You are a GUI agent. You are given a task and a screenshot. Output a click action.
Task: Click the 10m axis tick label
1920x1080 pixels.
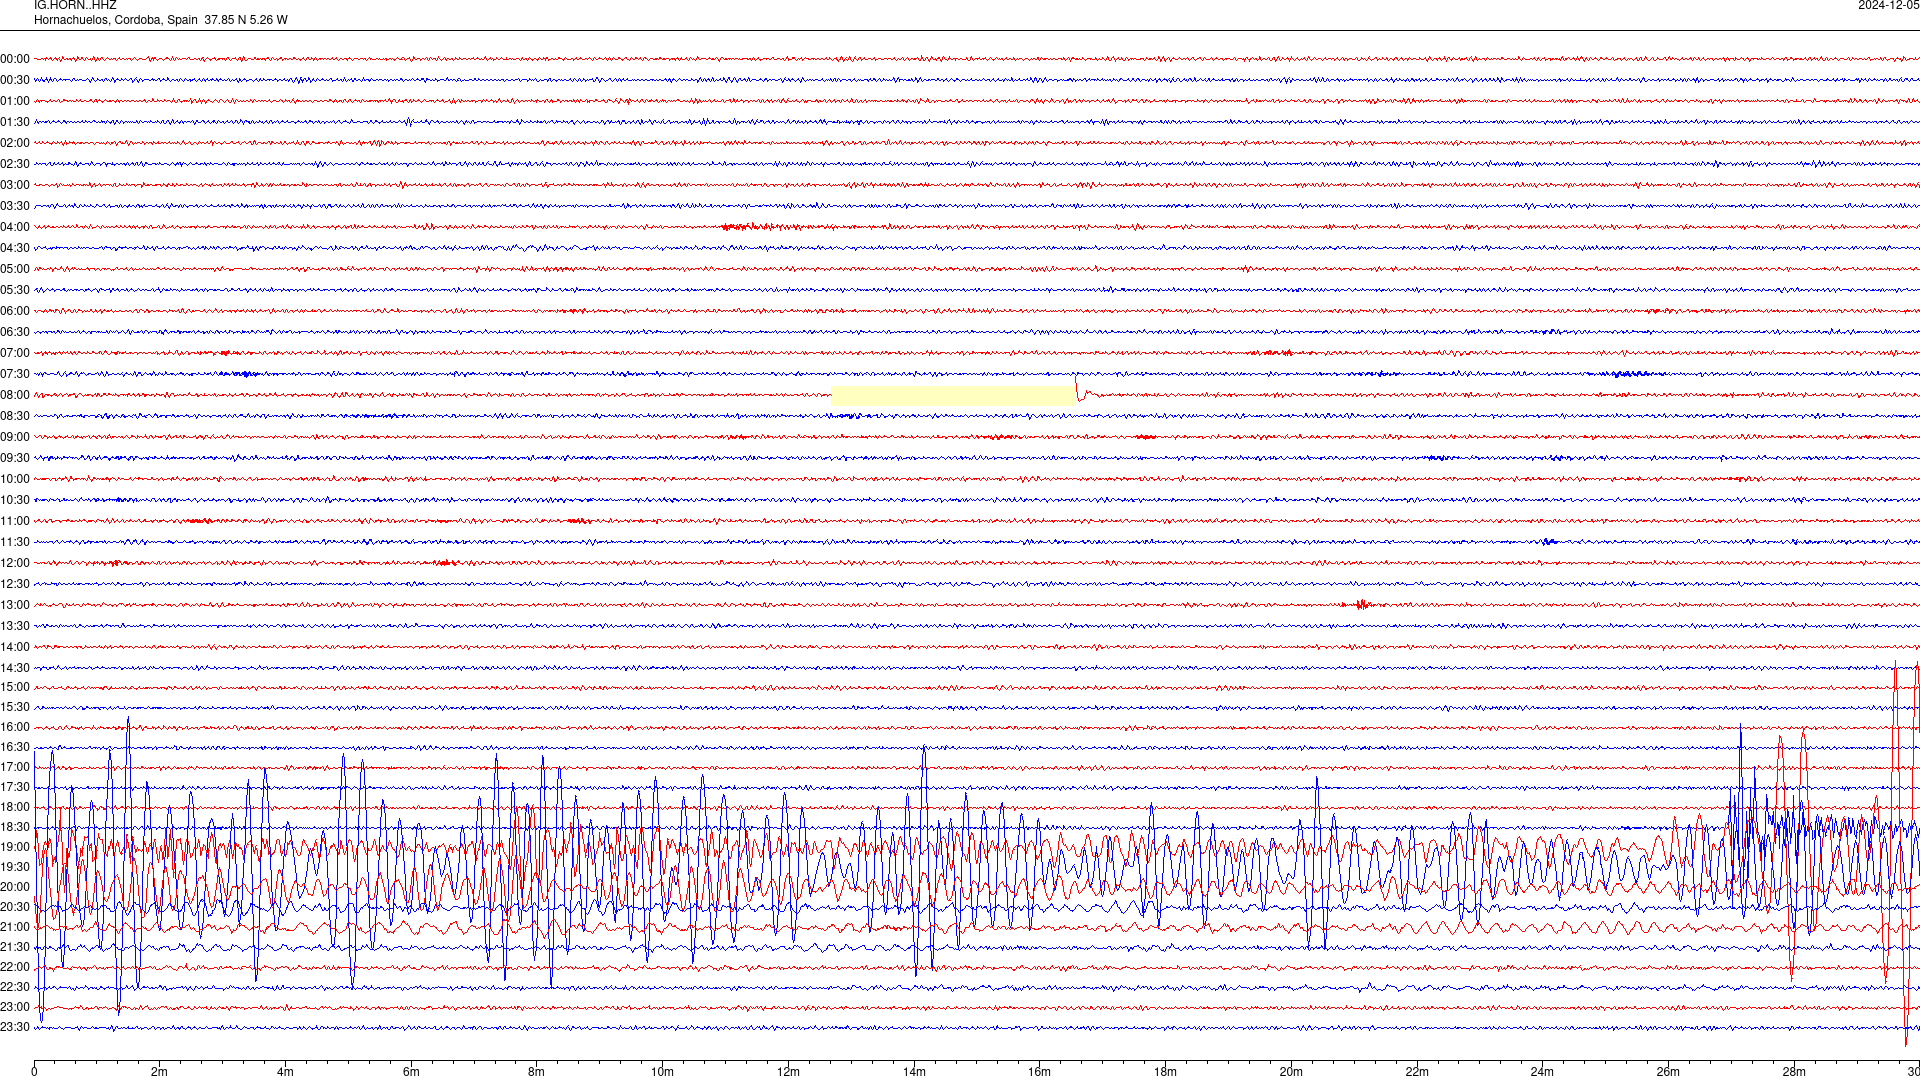tap(662, 1072)
